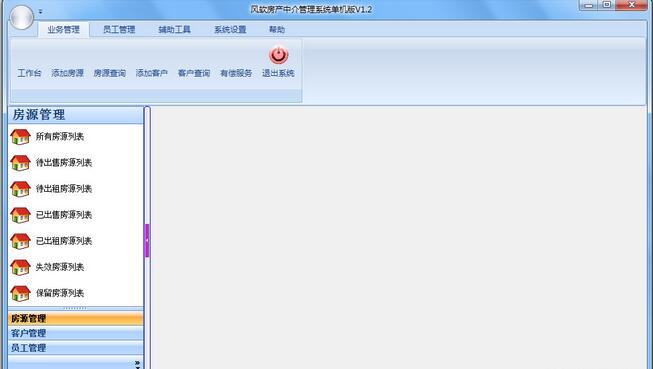Maximize the application window
Screen dimensions: 653x369
tap(607, 5)
